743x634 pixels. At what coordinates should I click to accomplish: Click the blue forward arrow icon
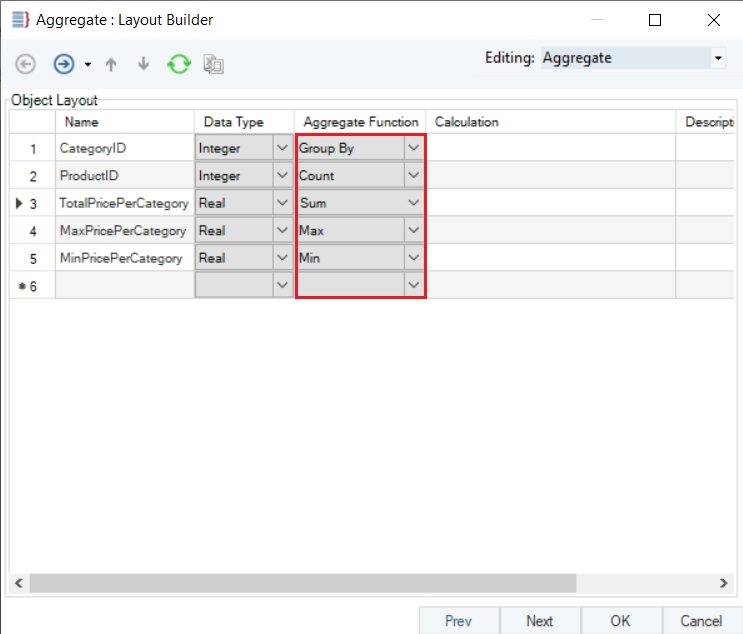pos(64,64)
